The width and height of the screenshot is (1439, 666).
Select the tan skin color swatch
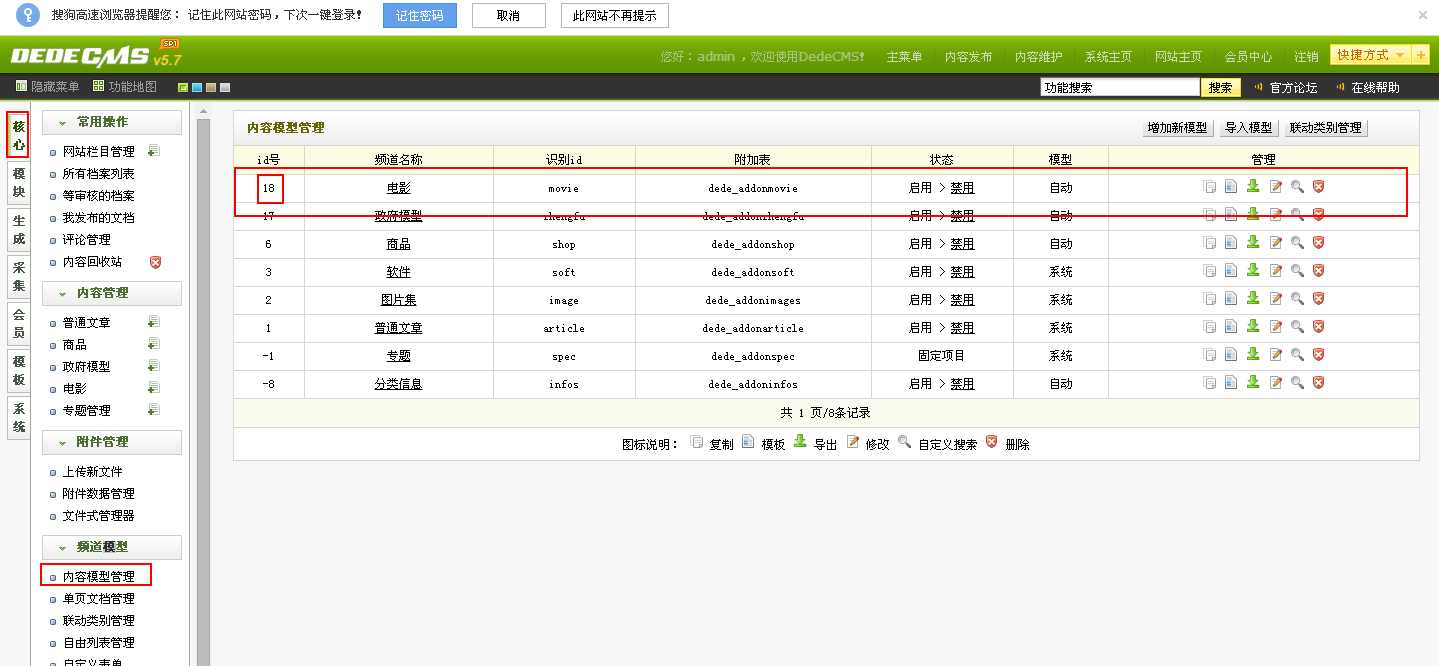(211, 87)
